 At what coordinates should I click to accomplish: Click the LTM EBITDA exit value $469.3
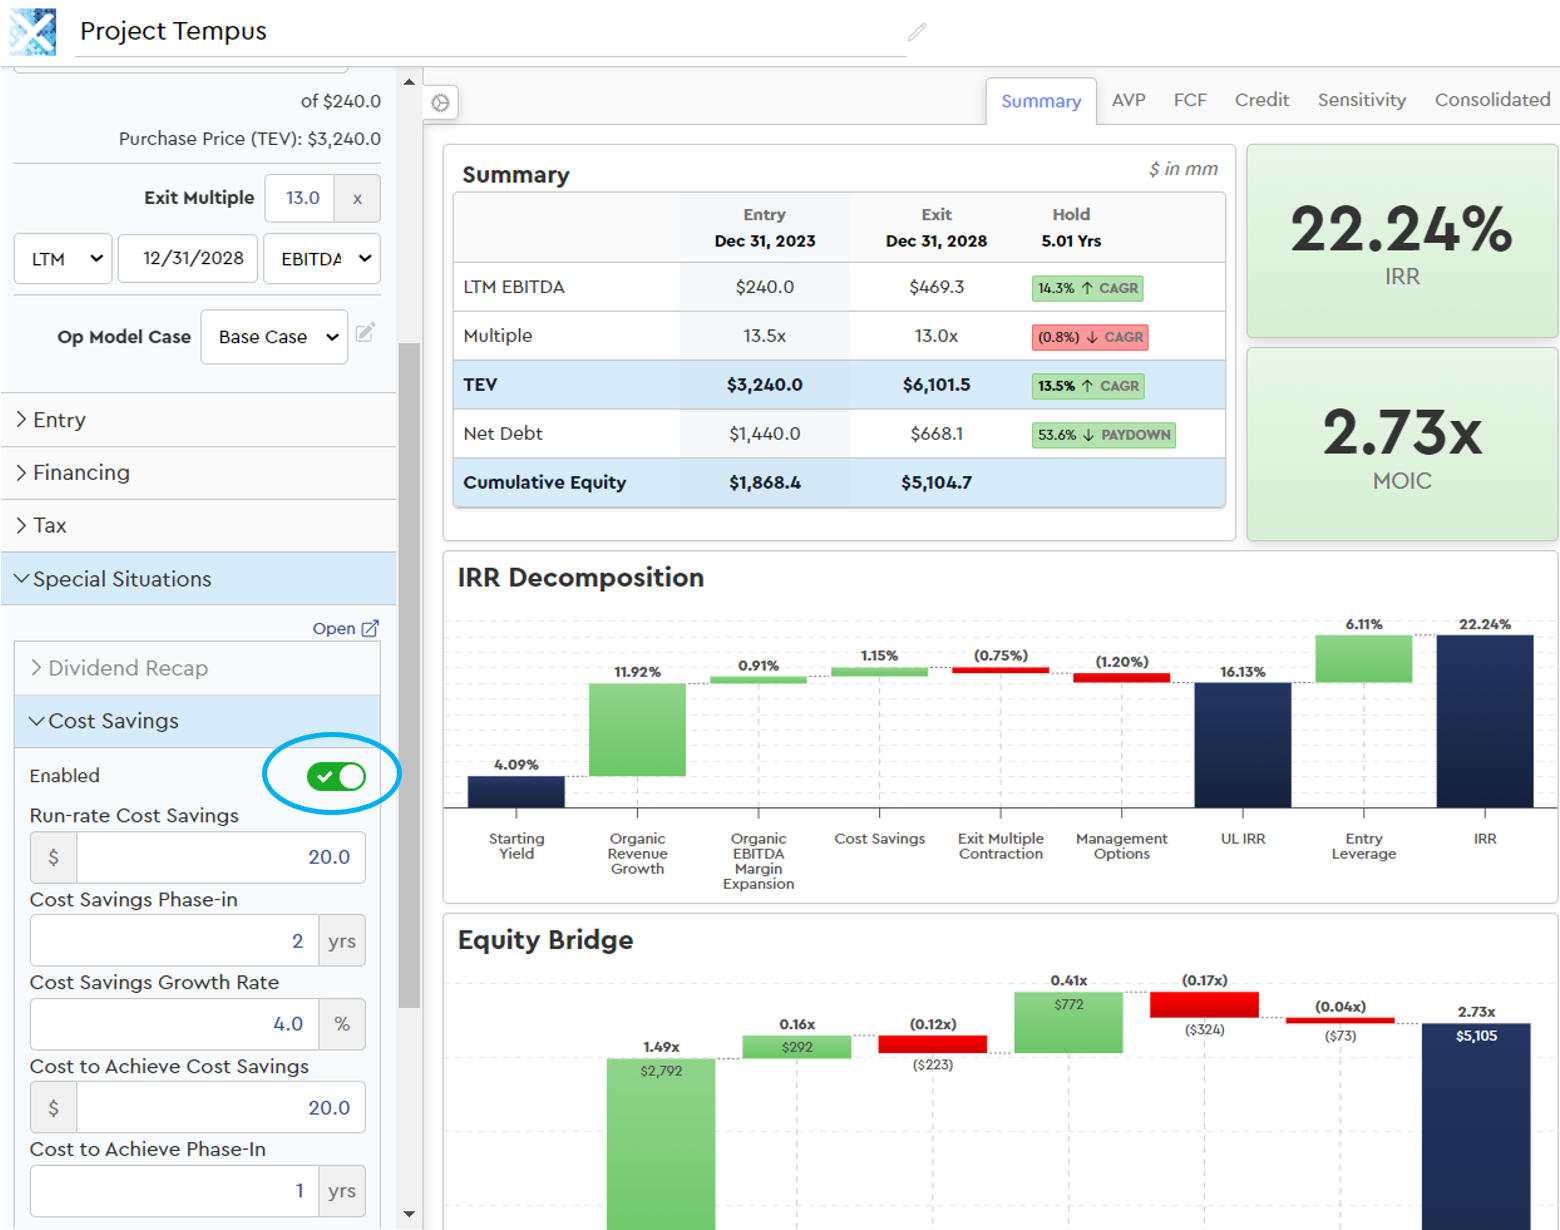pyautogui.click(x=936, y=287)
